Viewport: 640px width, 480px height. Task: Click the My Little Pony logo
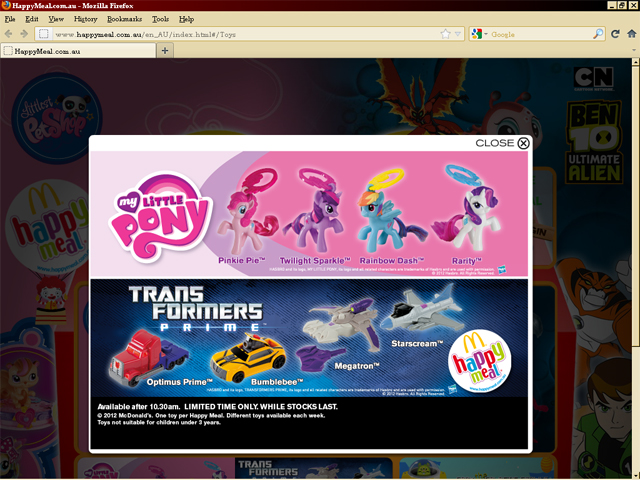160,216
